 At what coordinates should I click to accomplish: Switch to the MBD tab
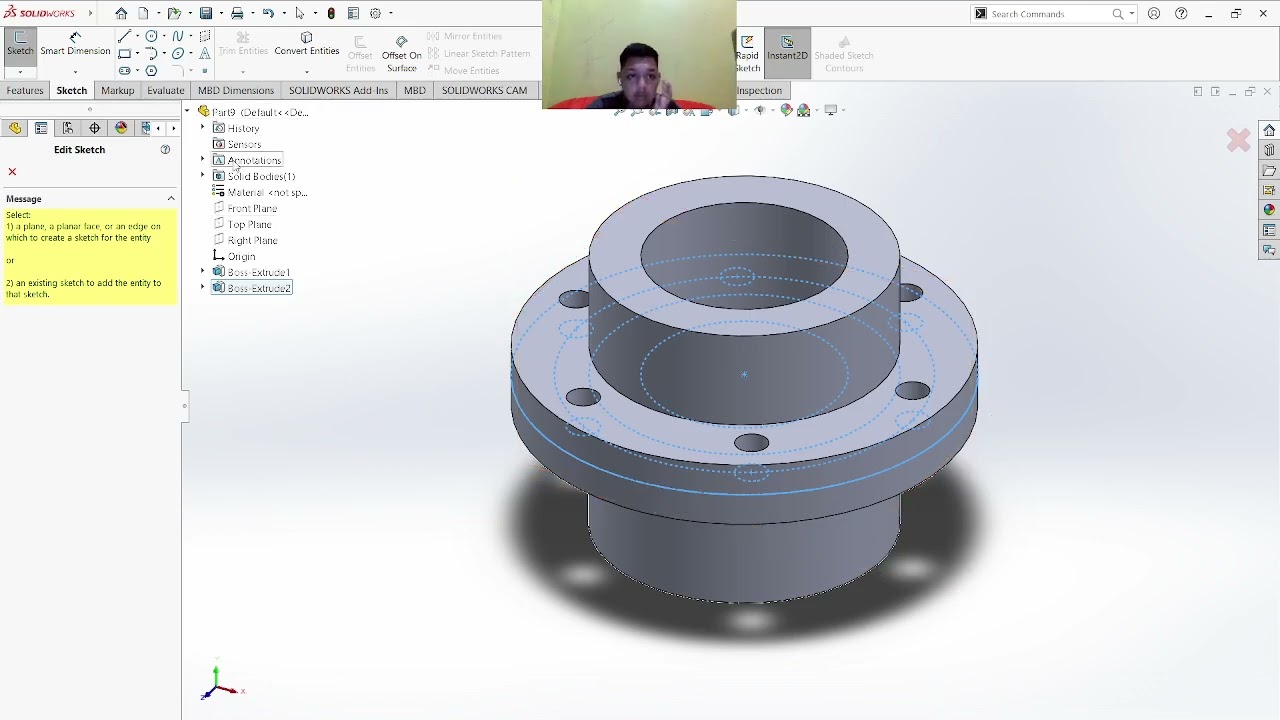click(x=414, y=91)
